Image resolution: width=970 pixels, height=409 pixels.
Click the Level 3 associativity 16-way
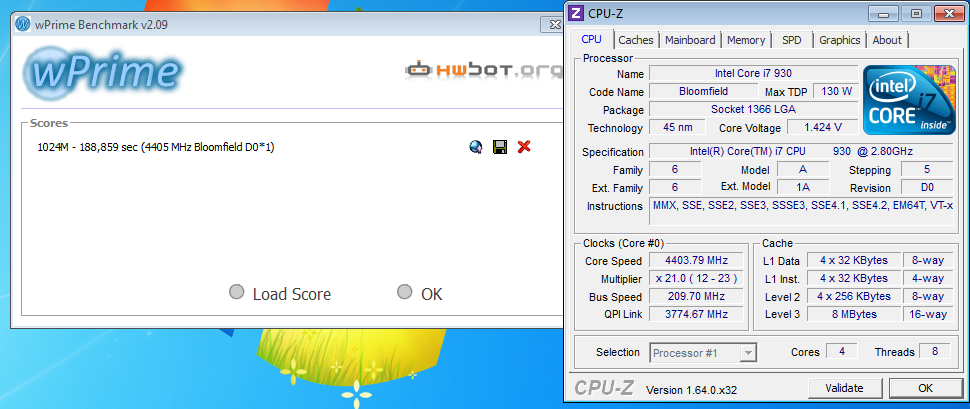(927, 314)
